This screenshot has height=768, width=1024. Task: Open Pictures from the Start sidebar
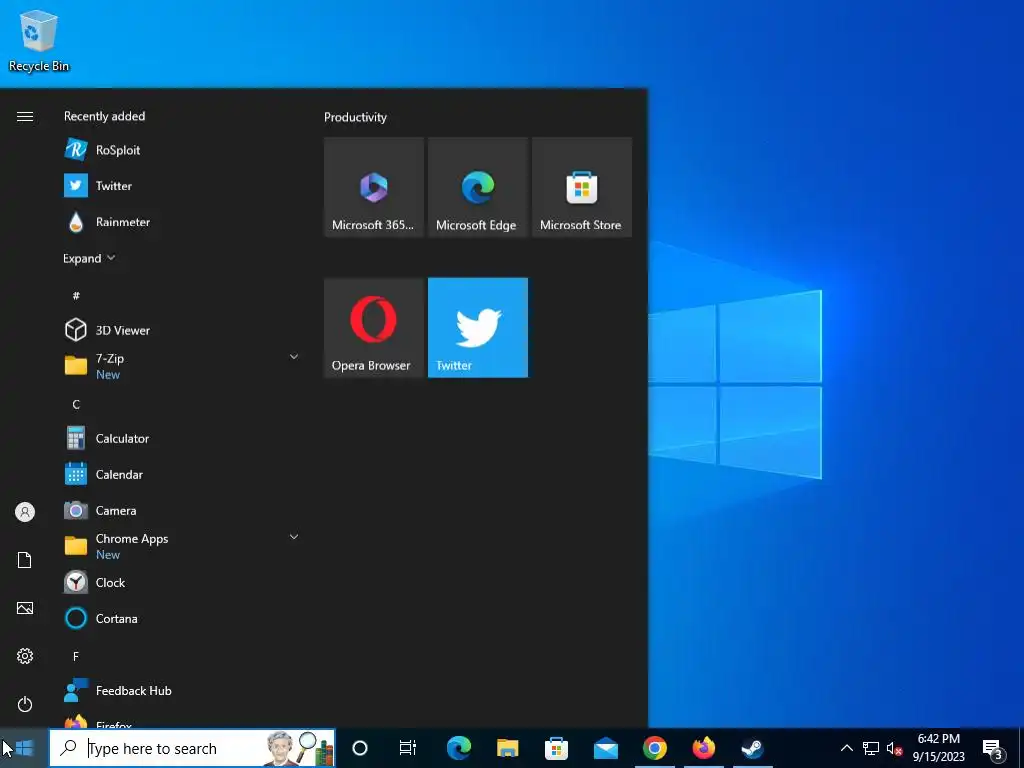pos(25,608)
